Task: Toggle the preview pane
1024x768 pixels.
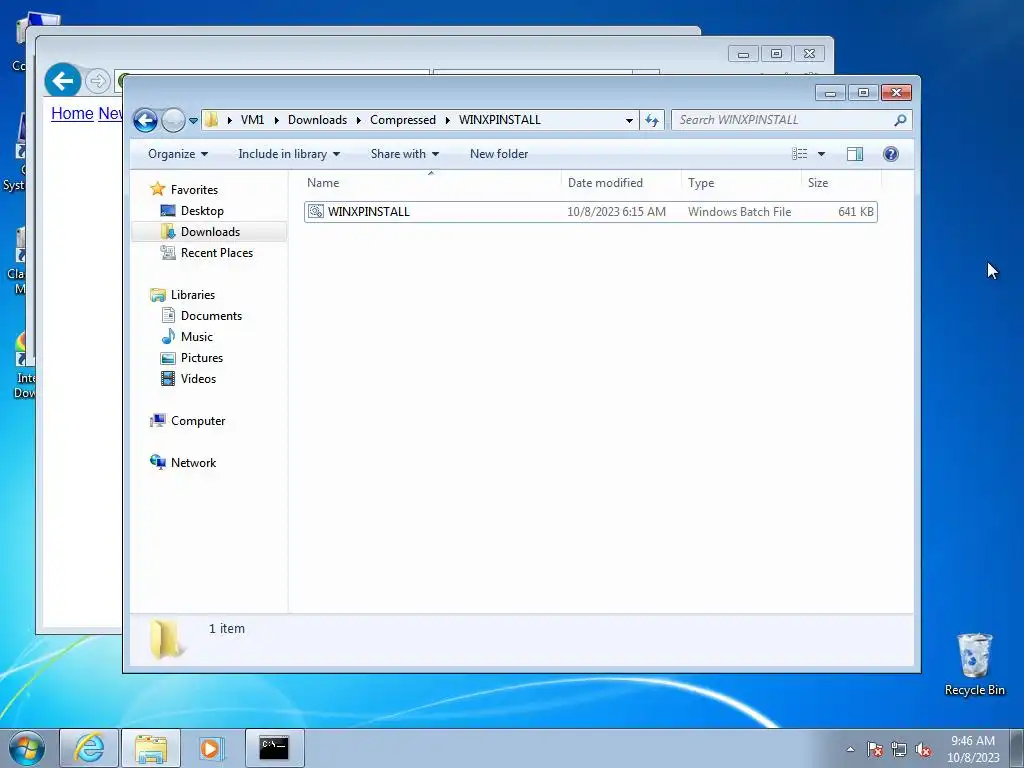Action: [855, 154]
